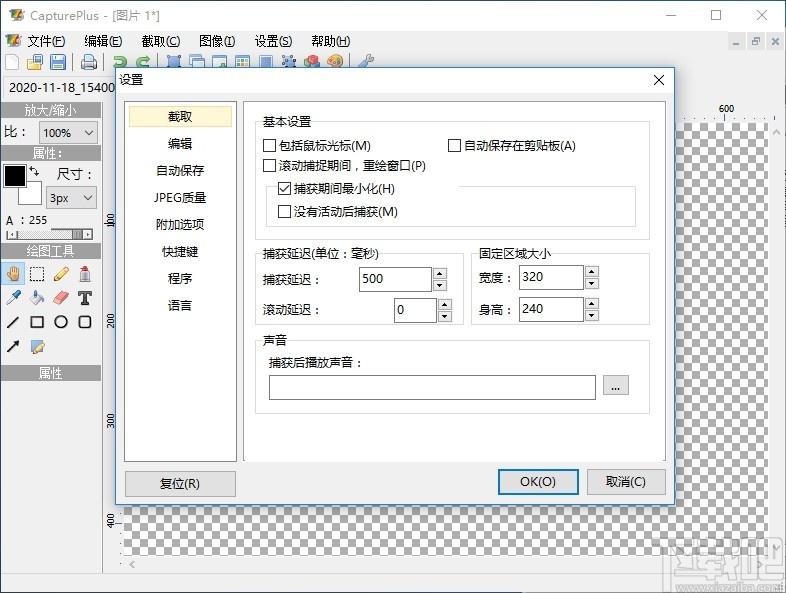Screen dimensions: 786x593
Task: Increase 身高 value with up arrow
Action: point(592,303)
